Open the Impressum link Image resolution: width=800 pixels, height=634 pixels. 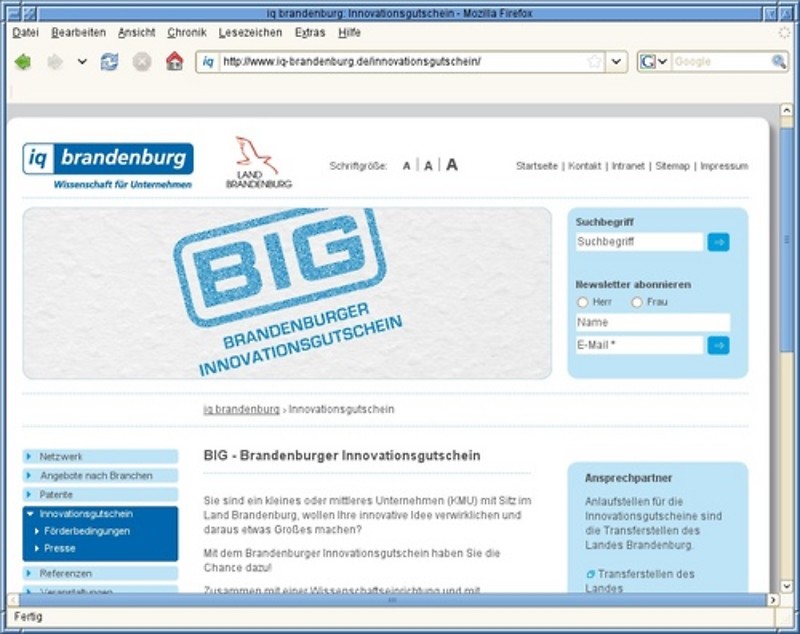pyautogui.click(x=724, y=166)
